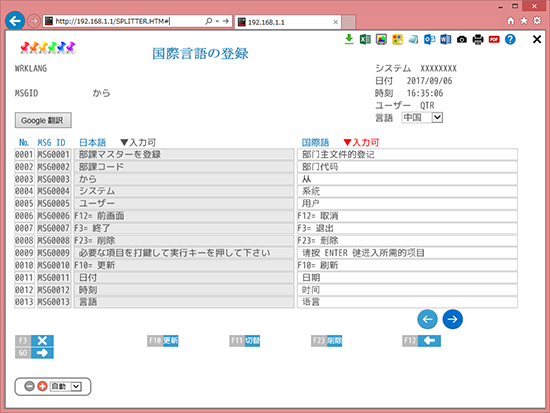Click the orange colored-dots palette icon
Image resolution: width=550 pixels, height=413 pixels.
click(x=397, y=39)
